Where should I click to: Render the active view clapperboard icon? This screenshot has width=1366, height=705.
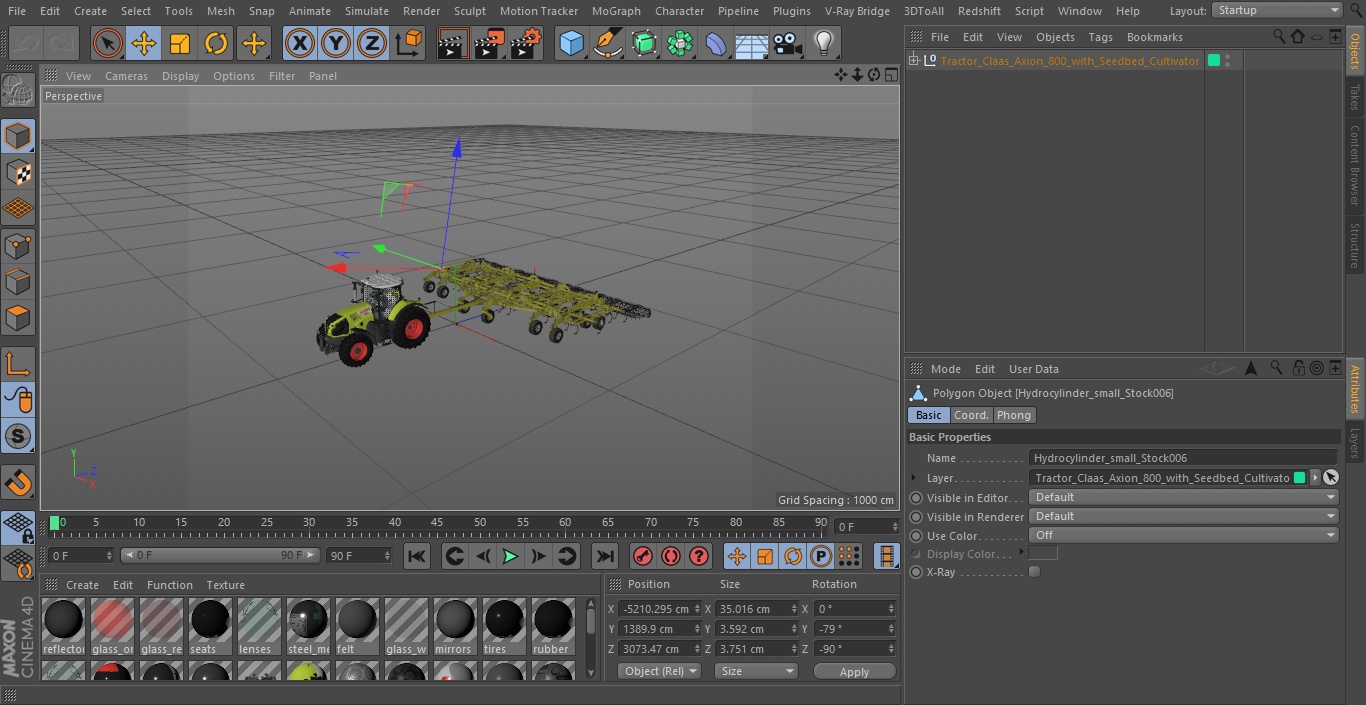[452, 43]
